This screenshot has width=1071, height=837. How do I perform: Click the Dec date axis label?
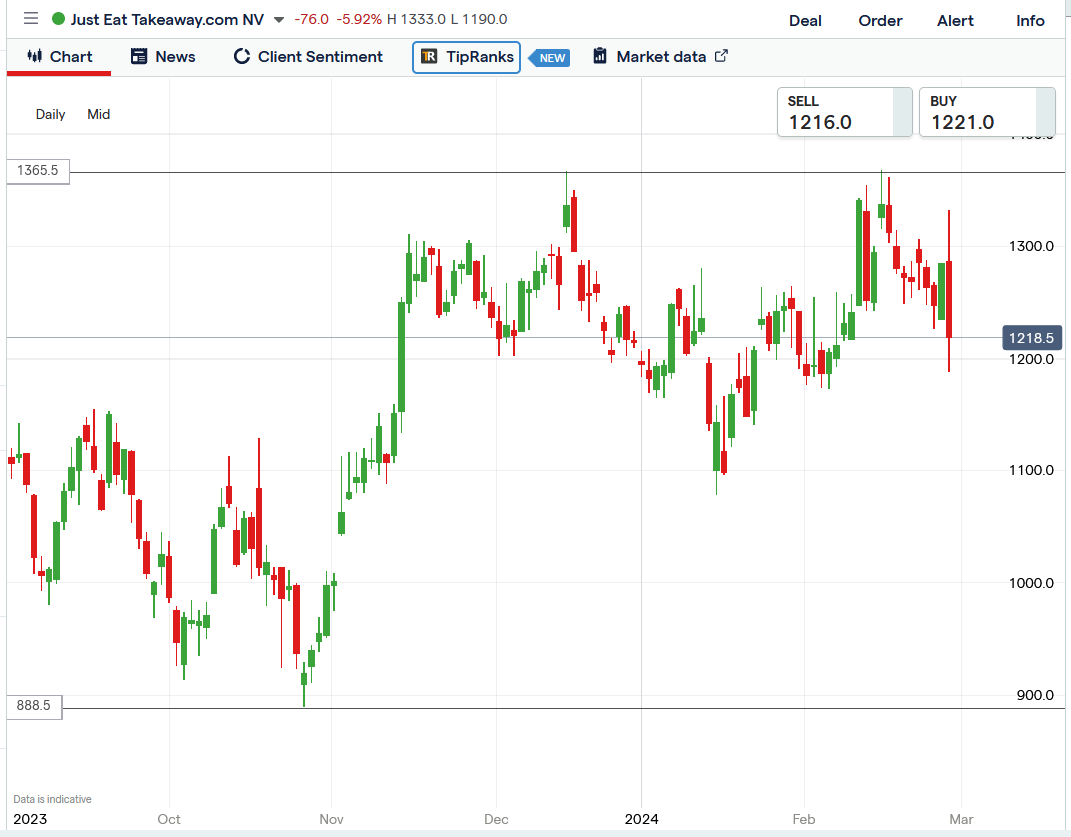coord(496,819)
